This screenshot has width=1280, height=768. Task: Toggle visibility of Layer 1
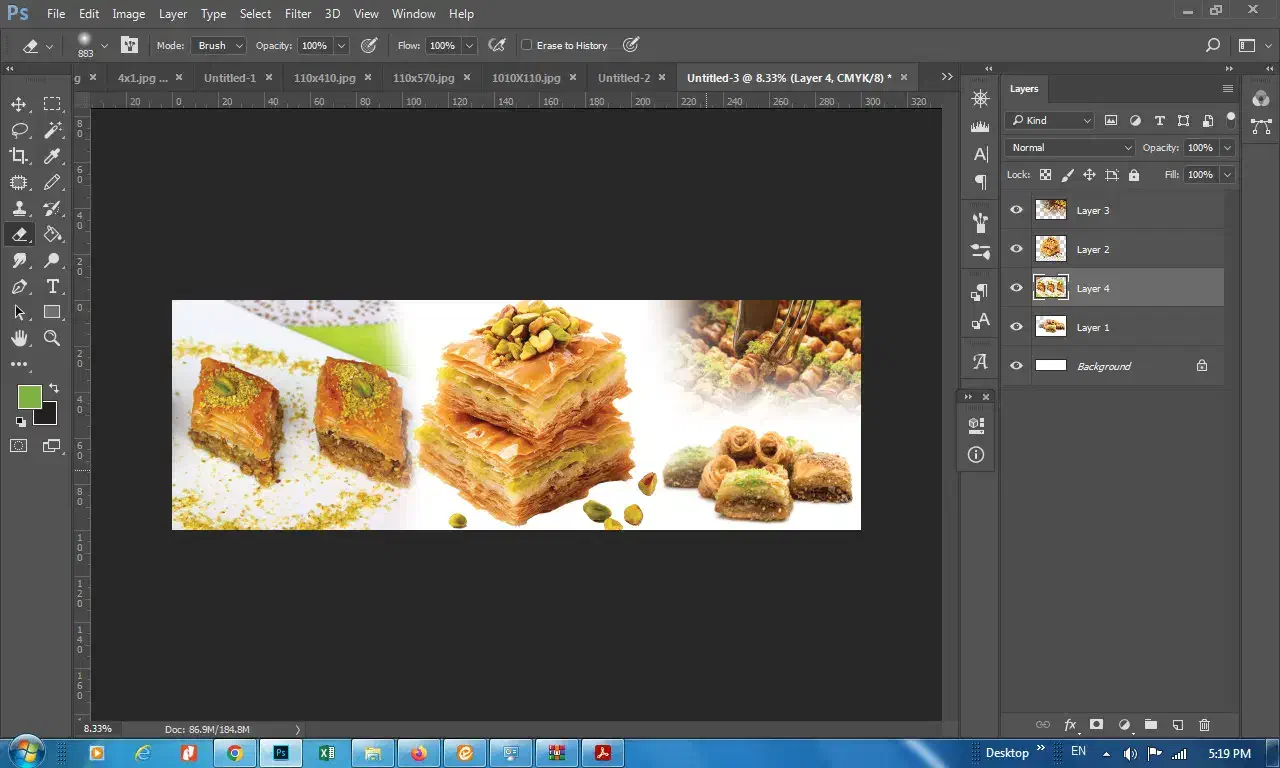point(1016,327)
